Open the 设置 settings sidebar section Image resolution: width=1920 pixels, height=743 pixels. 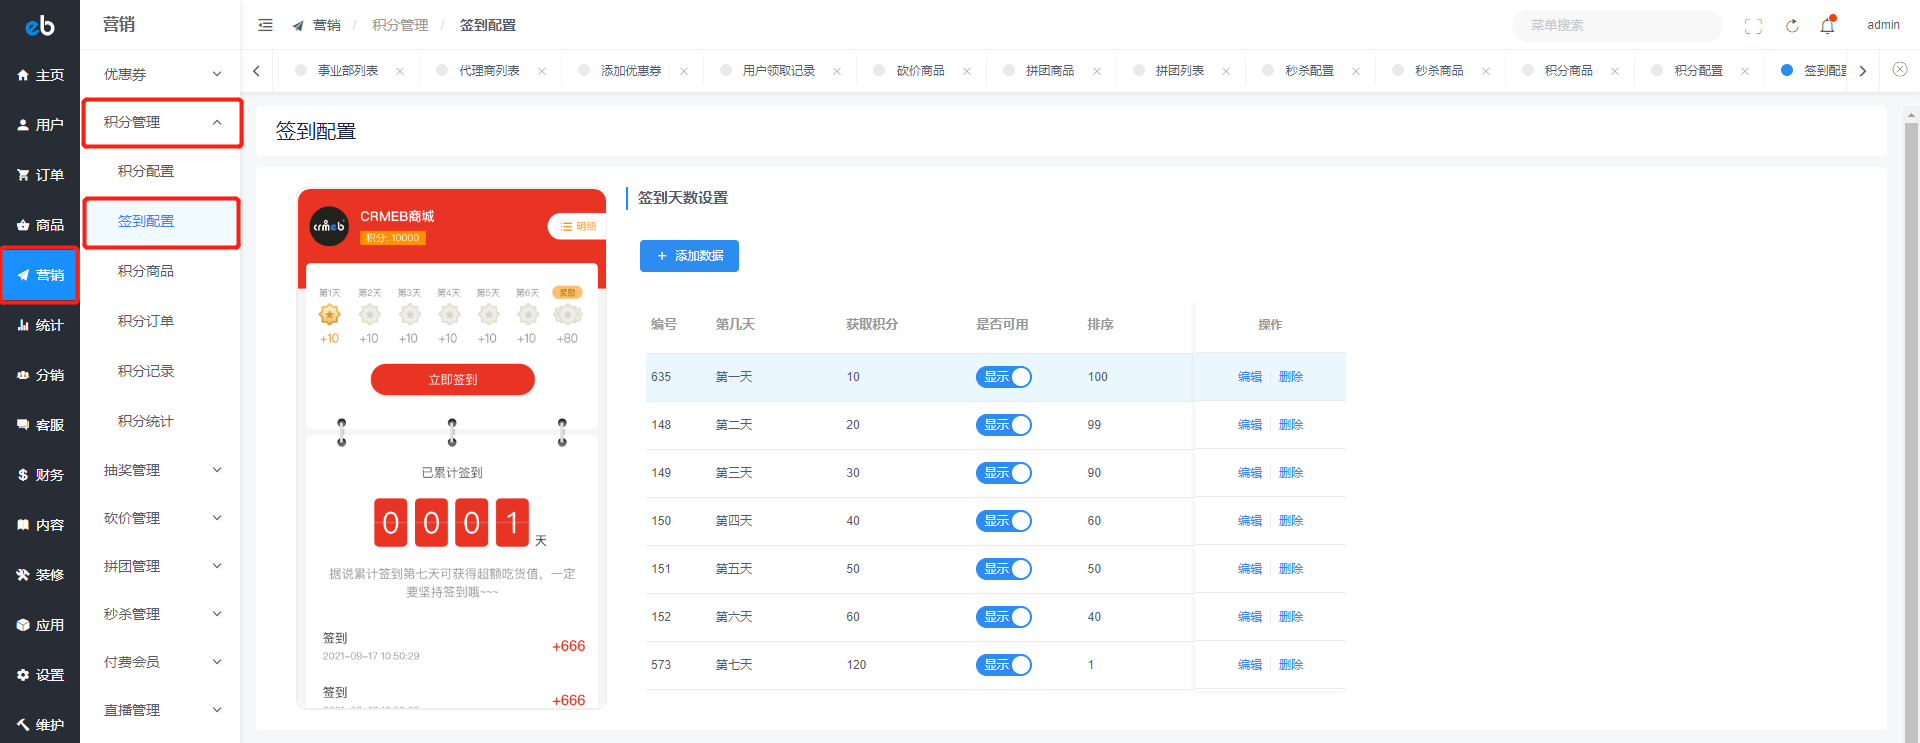pyautogui.click(x=40, y=675)
